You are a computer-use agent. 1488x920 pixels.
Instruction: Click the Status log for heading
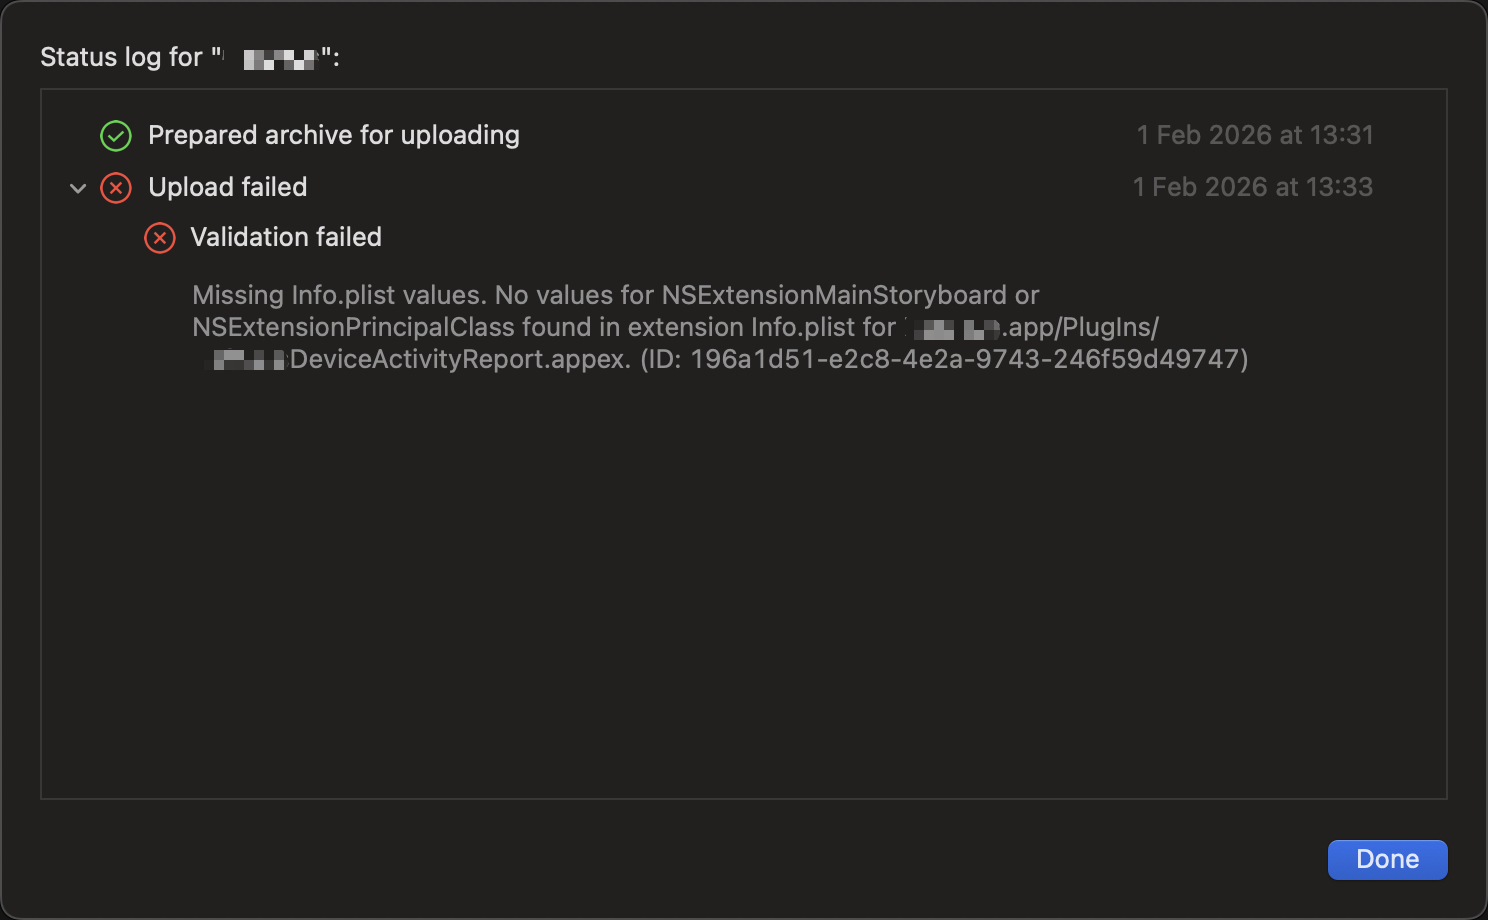coord(121,57)
